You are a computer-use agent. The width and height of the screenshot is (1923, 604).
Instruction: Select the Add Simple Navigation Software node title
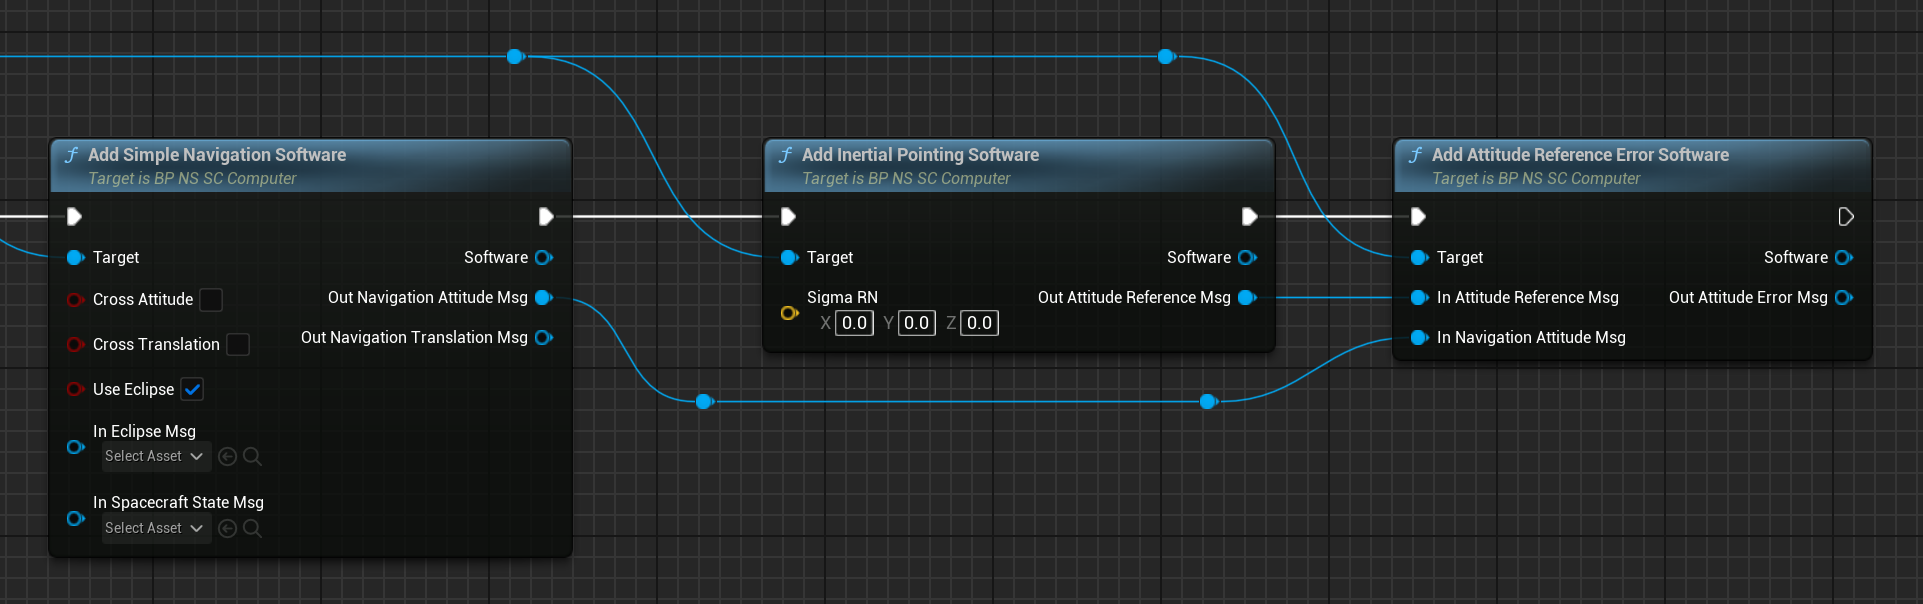click(217, 155)
